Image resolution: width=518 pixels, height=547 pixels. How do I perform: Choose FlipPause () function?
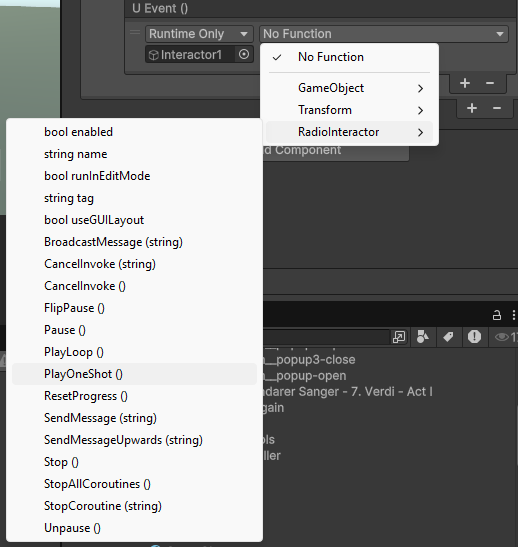pos(134,308)
